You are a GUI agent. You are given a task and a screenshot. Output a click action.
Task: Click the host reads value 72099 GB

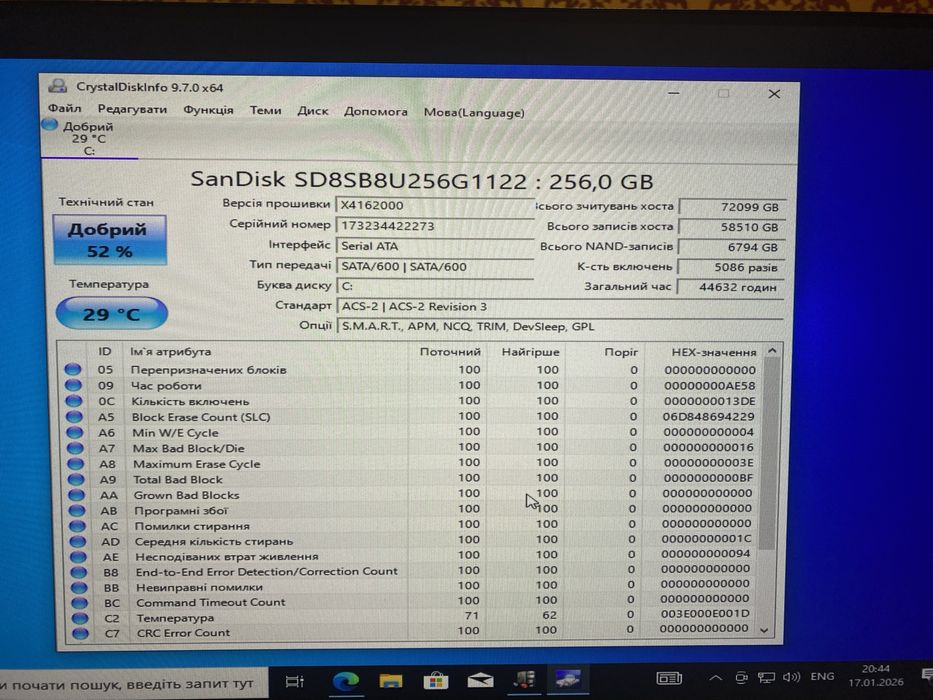[732, 207]
